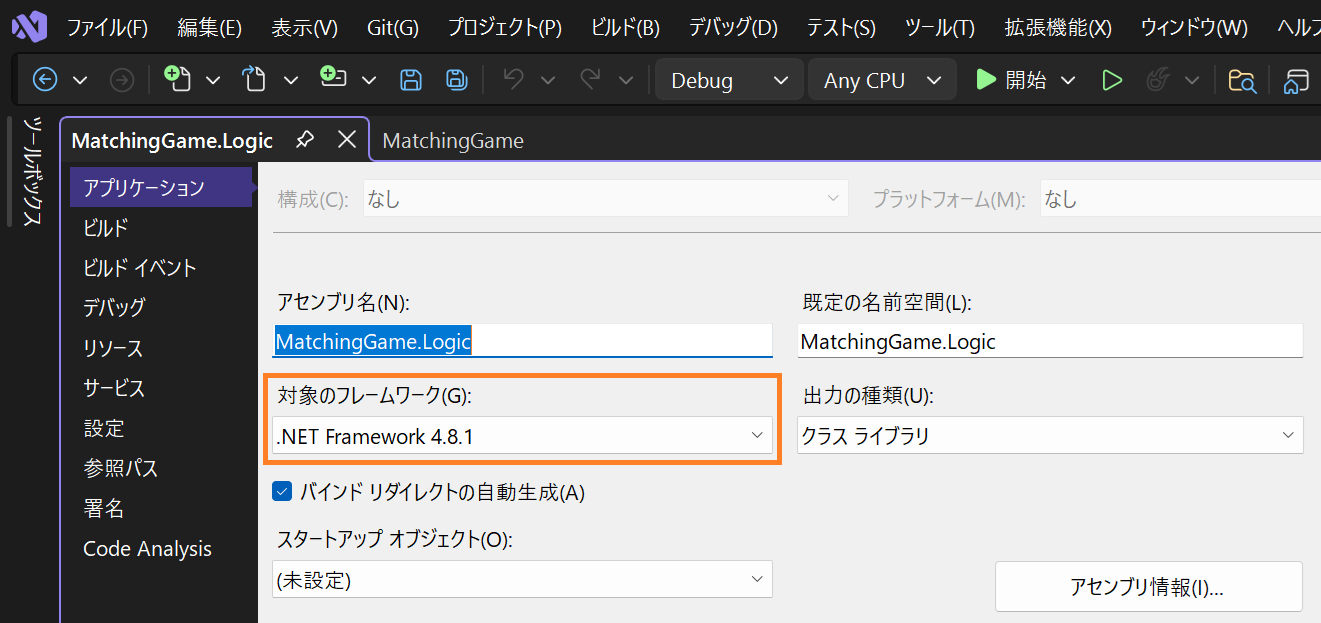
Task: Switch to the MatchingGame tab
Action: 453,140
